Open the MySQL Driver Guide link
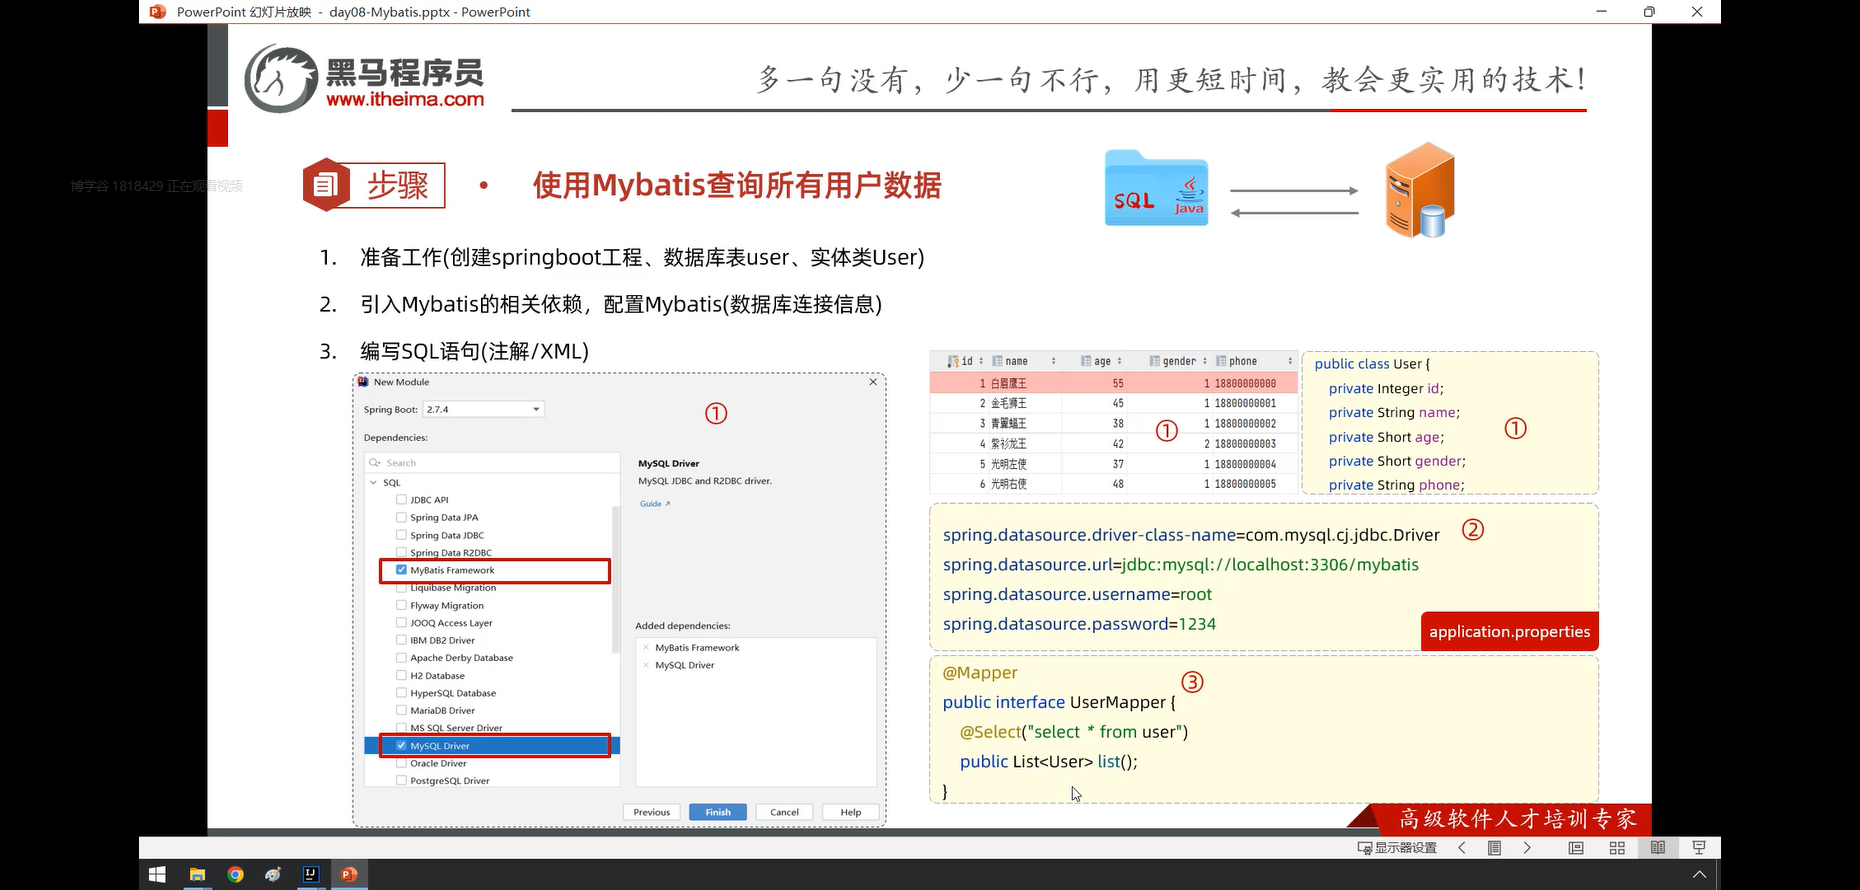Image resolution: width=1860 pixels, height=890 pixels. click(x=654, y=504)
